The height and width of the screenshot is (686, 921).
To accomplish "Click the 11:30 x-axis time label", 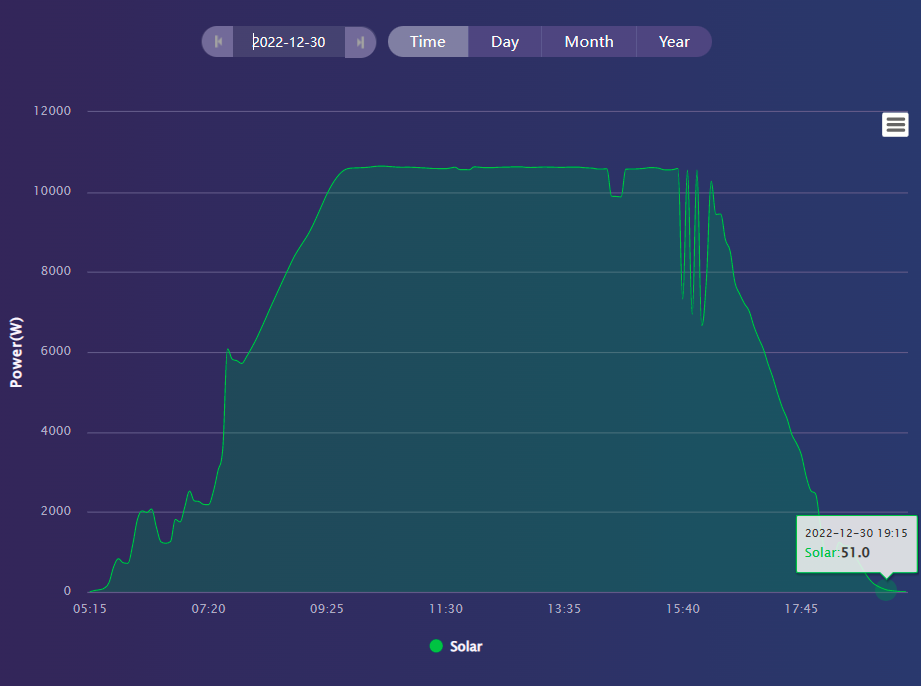I will [446, 608].
